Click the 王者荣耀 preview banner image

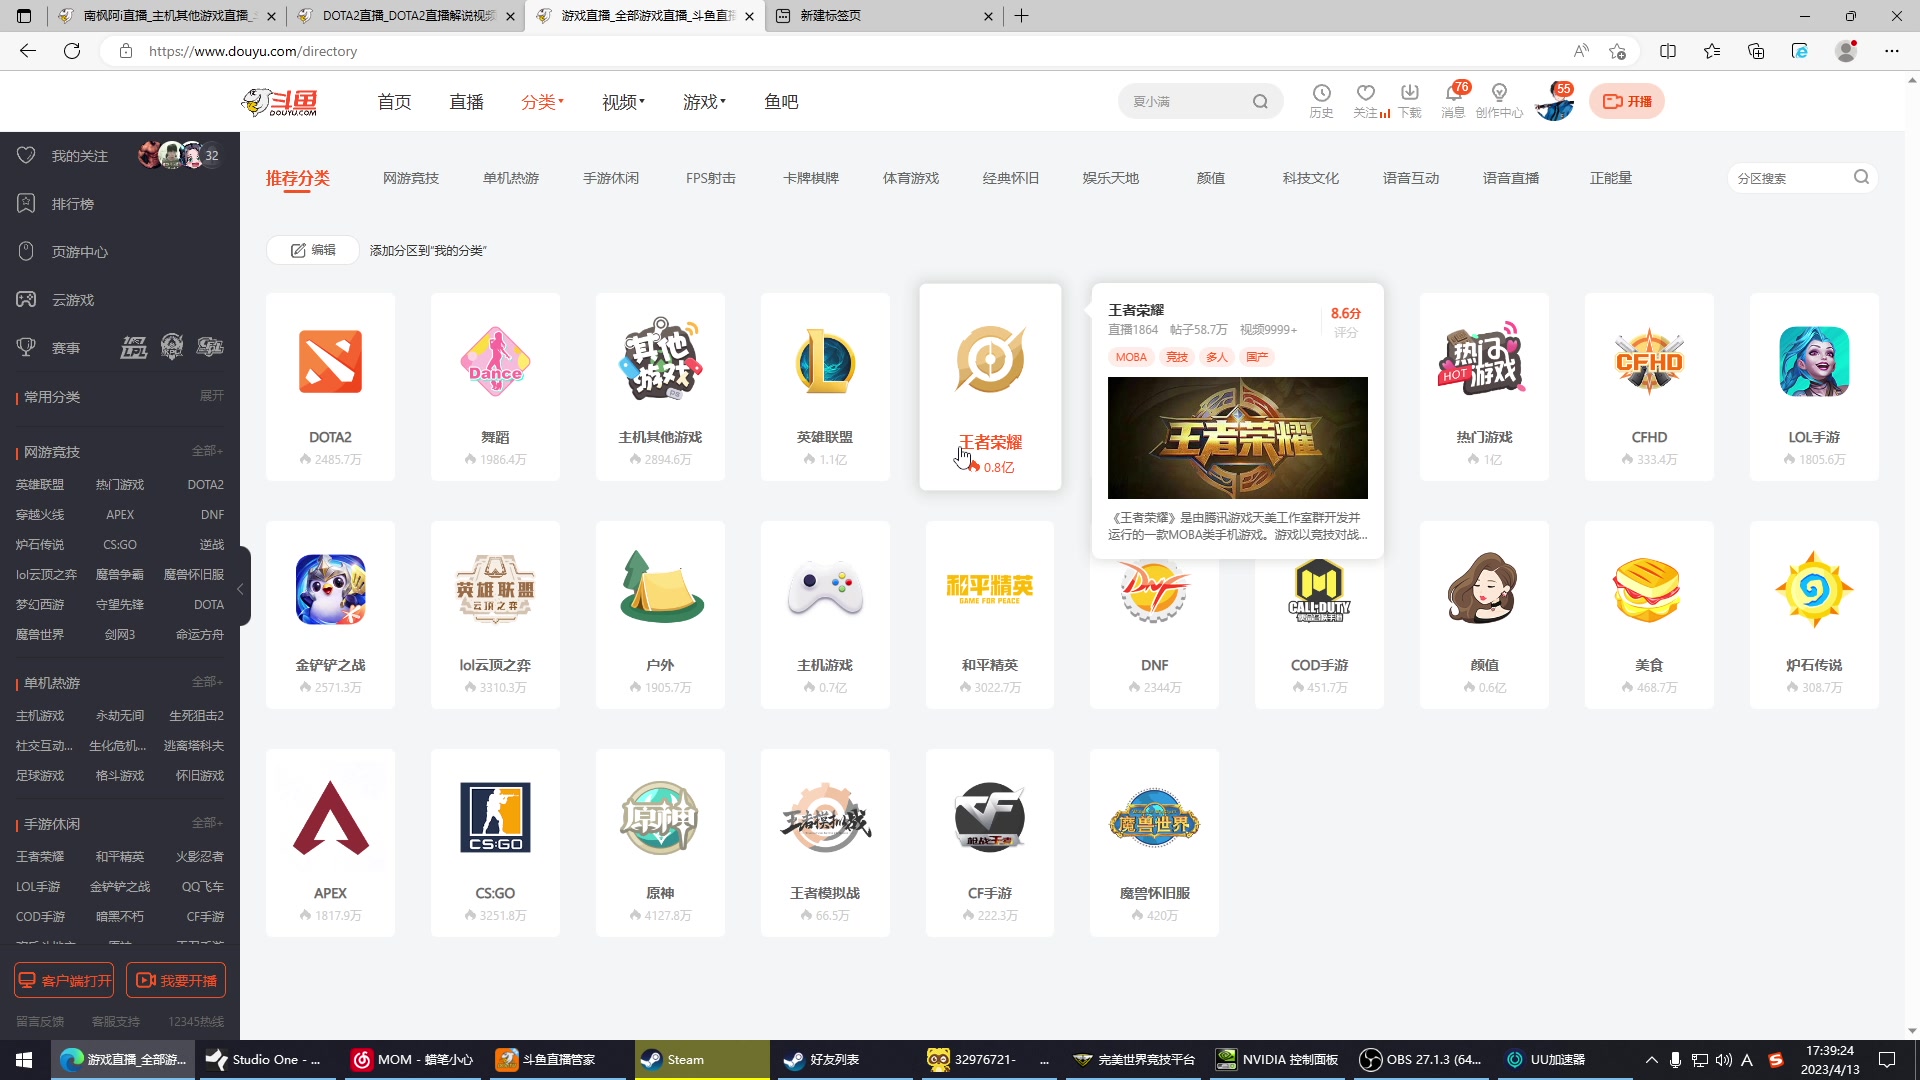click(x=1237, y=438)
